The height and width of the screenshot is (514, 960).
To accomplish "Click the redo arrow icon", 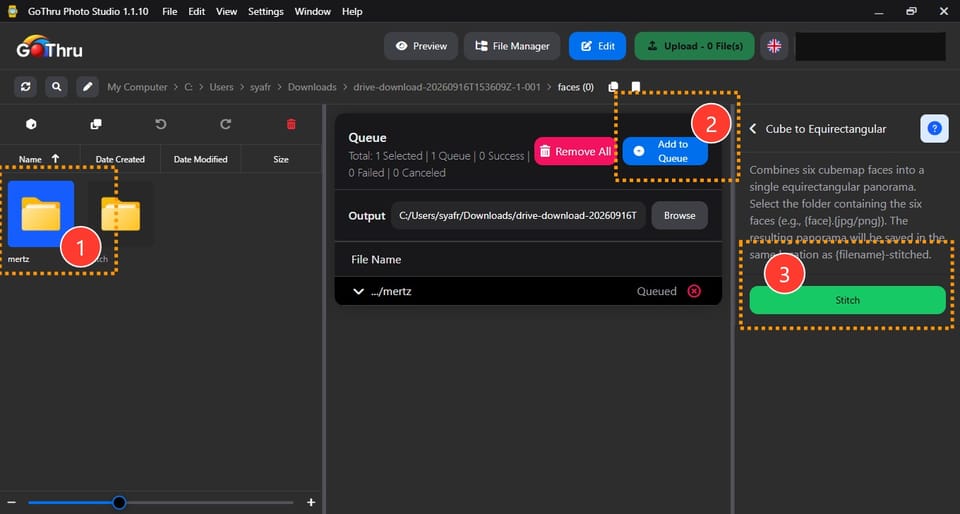I will pyautogui.click(x=226, y=124).
